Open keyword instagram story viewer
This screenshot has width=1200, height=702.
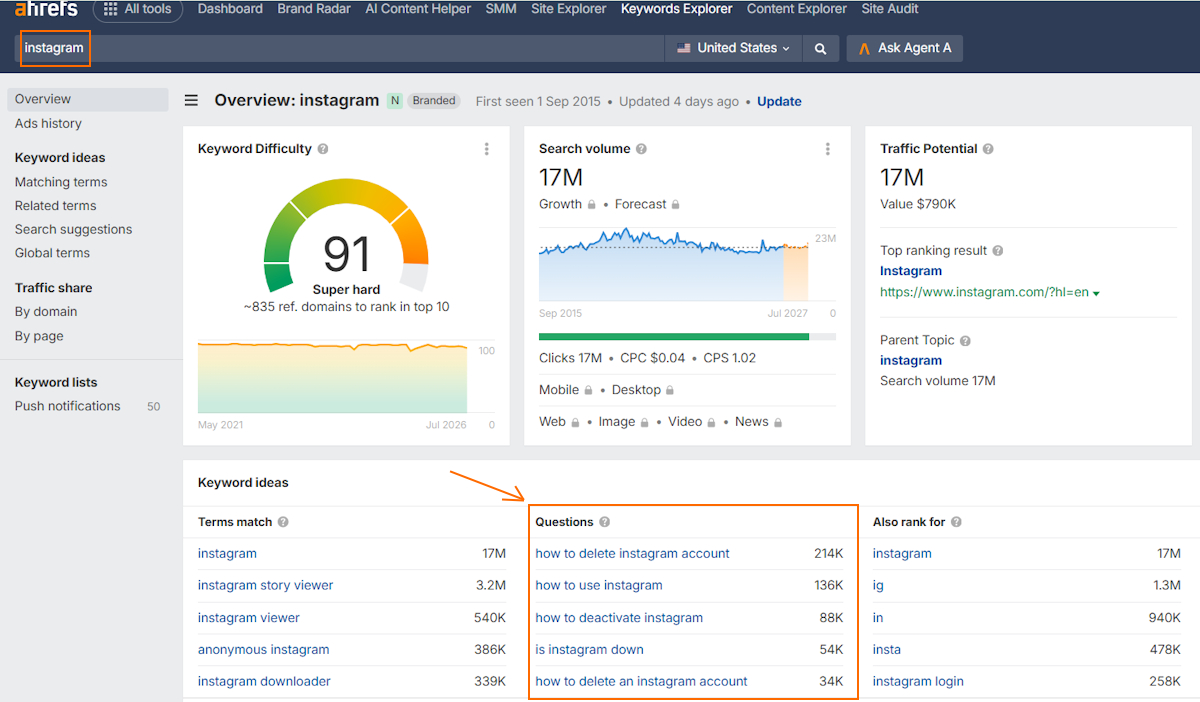266,586
